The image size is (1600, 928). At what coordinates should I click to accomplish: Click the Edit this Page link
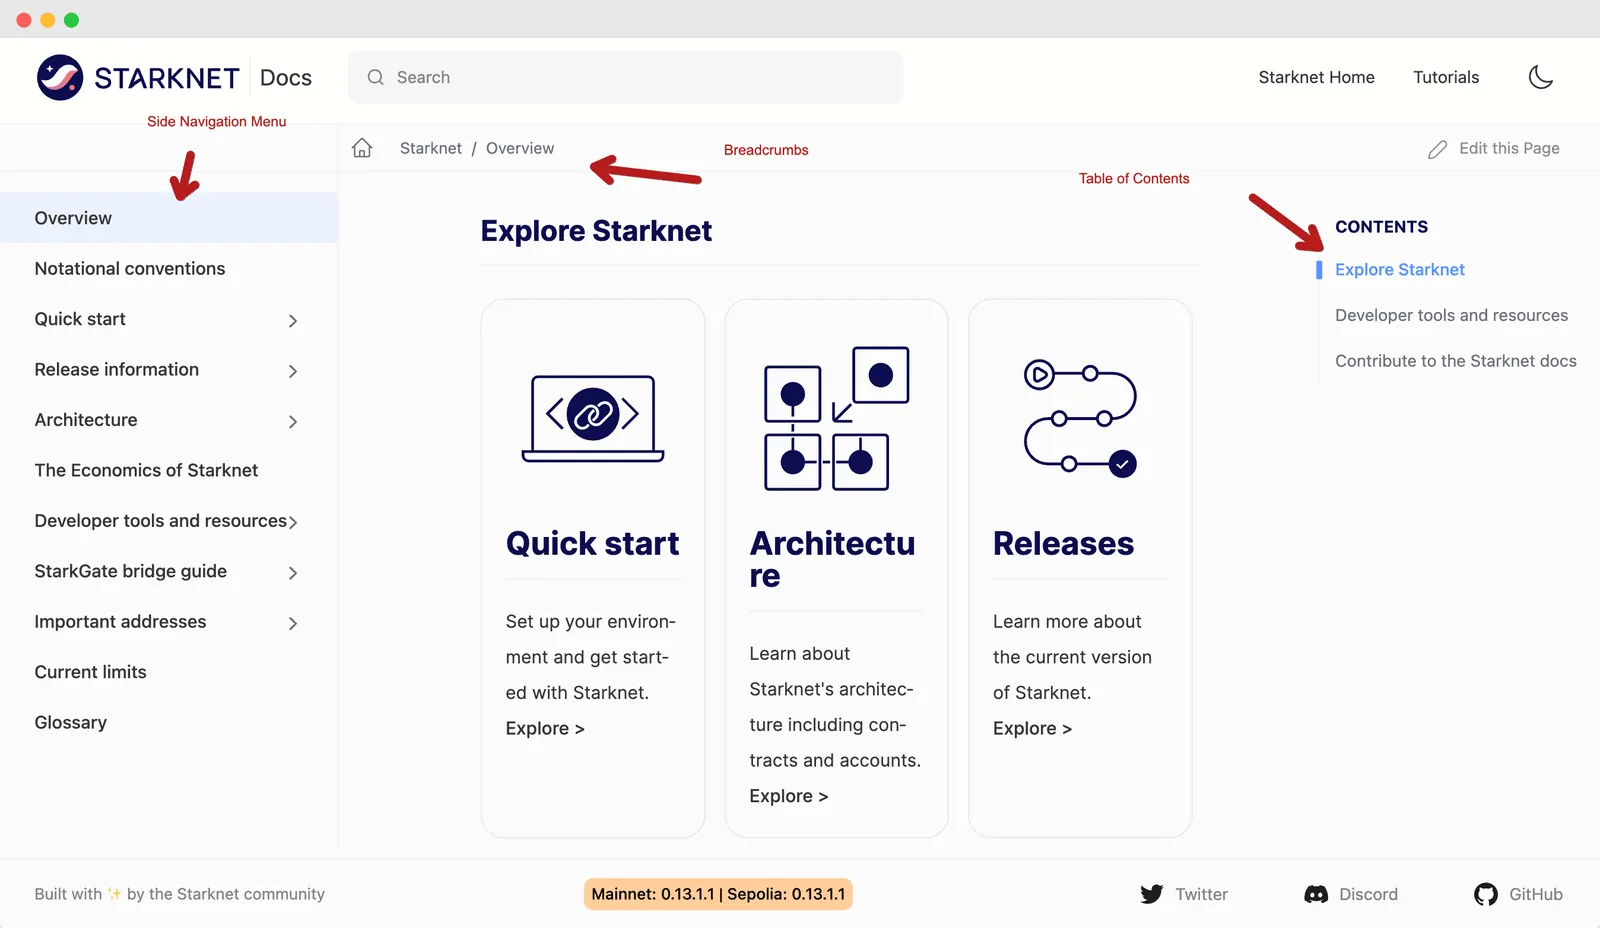point(1508,148)
